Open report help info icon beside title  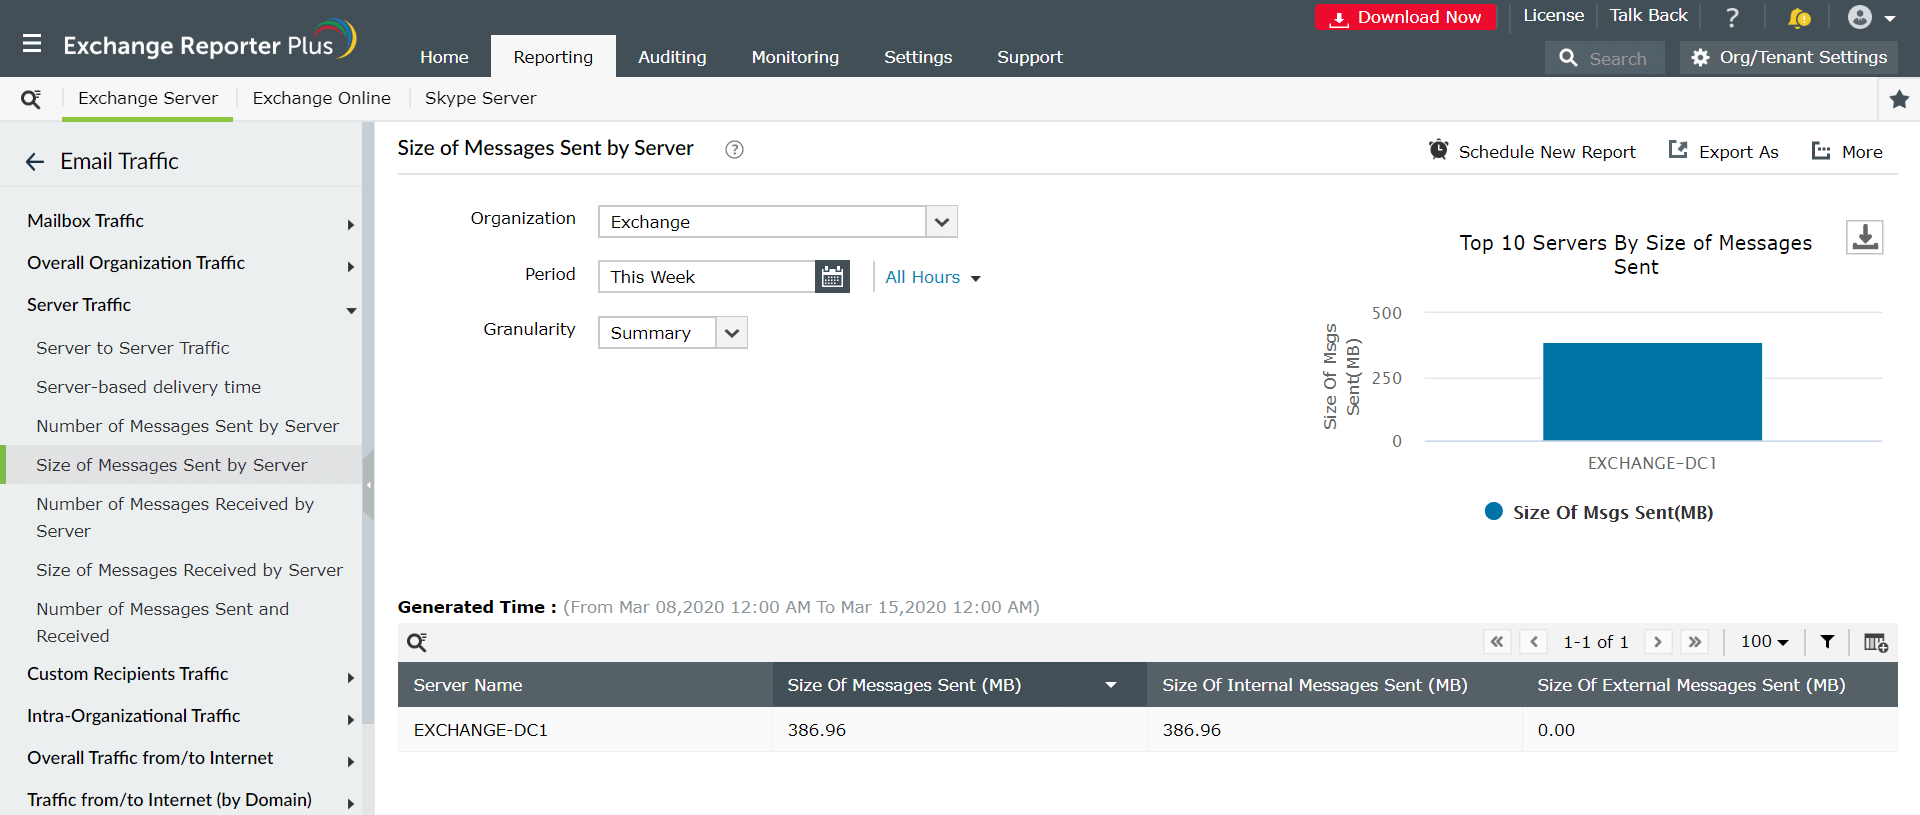click(x=734, y=150)
